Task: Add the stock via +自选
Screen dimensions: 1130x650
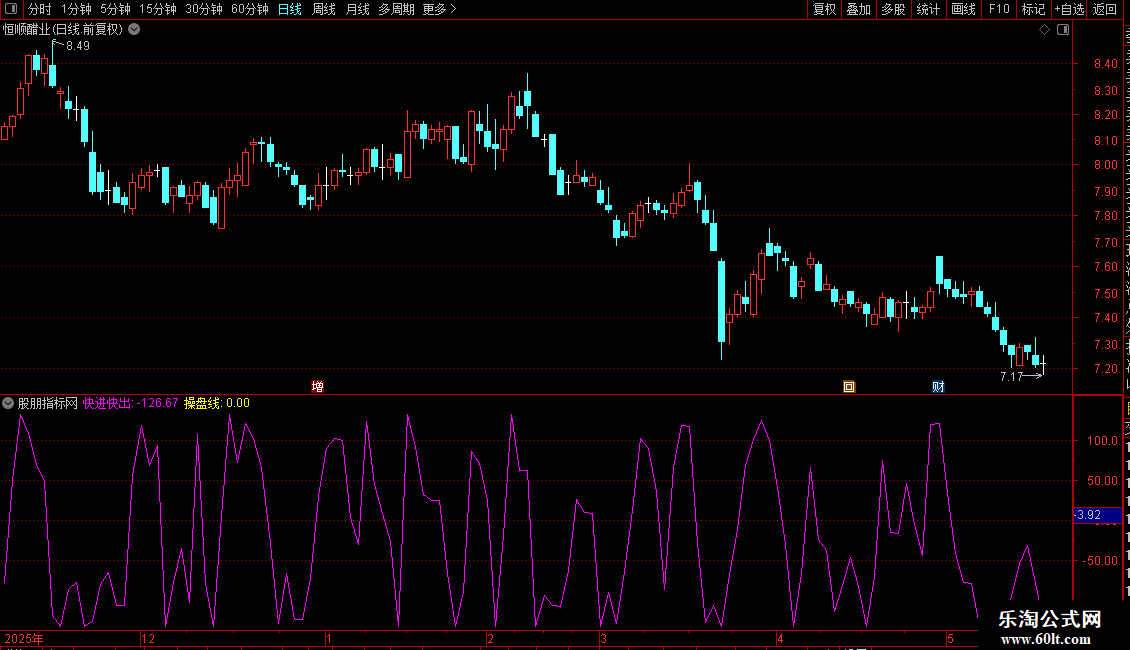Action: tap(1069, 9)
